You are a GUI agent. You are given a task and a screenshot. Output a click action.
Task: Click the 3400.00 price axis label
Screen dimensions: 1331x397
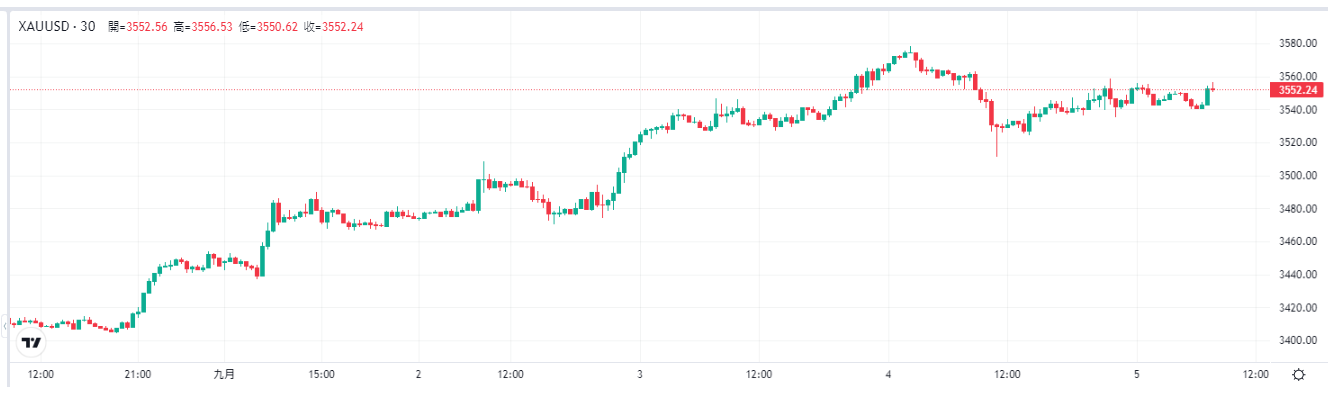(1295, 340)
